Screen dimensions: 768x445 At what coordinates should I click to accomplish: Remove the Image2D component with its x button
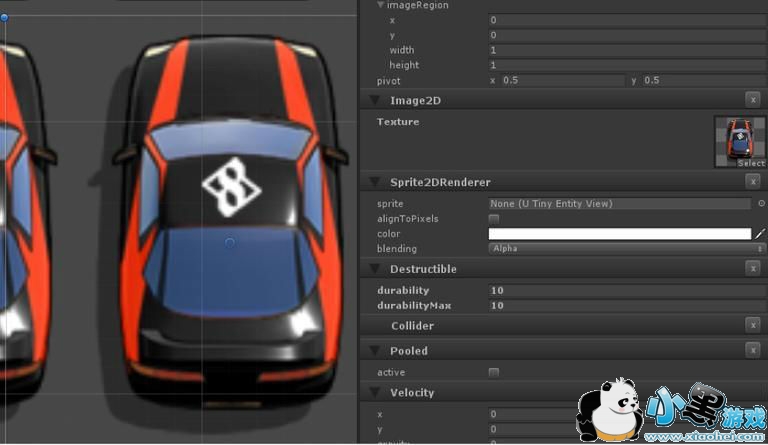click(753, 100)
